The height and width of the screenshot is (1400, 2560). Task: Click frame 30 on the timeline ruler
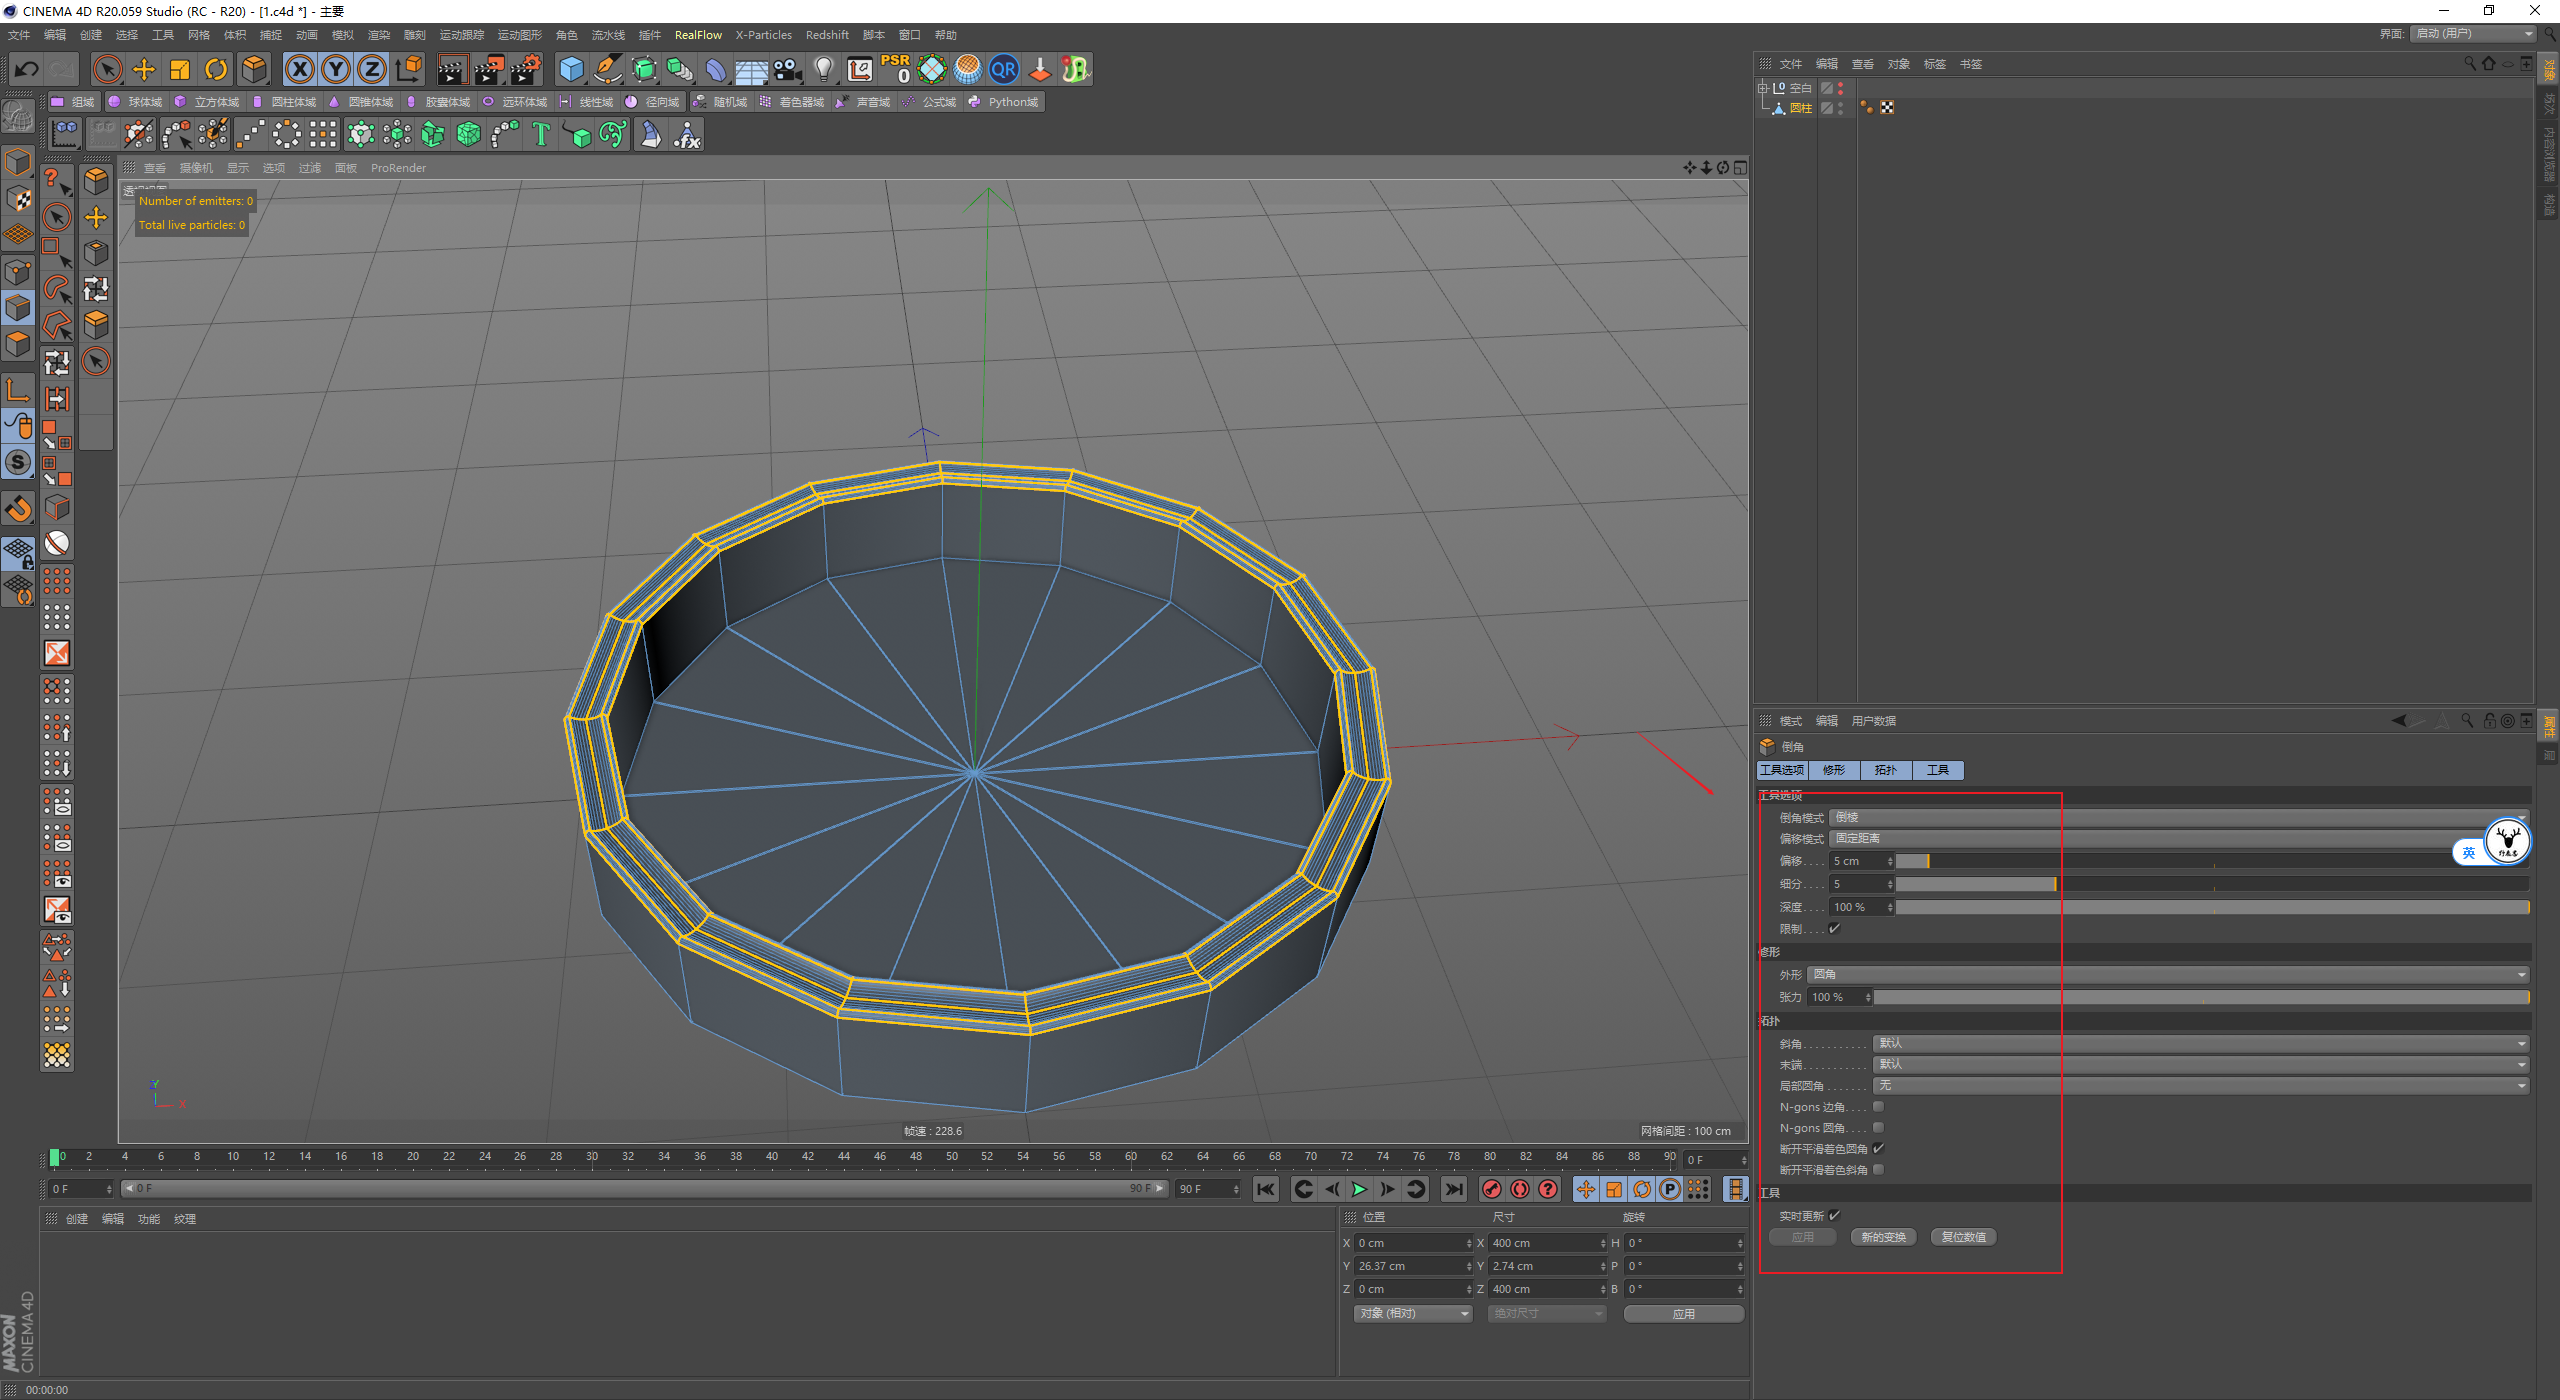pos(592,1157)
